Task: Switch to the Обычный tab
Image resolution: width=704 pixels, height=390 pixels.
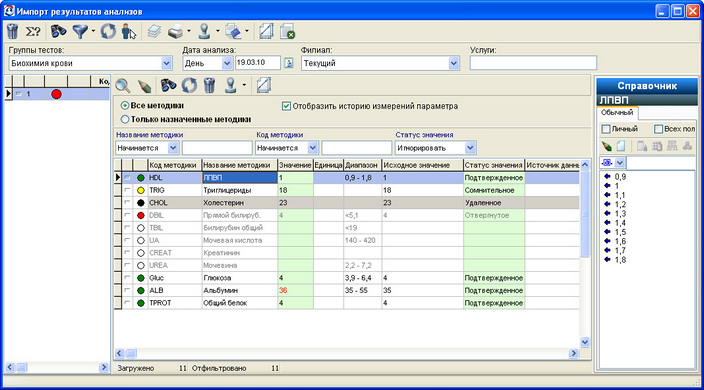Action: (617, 113)
